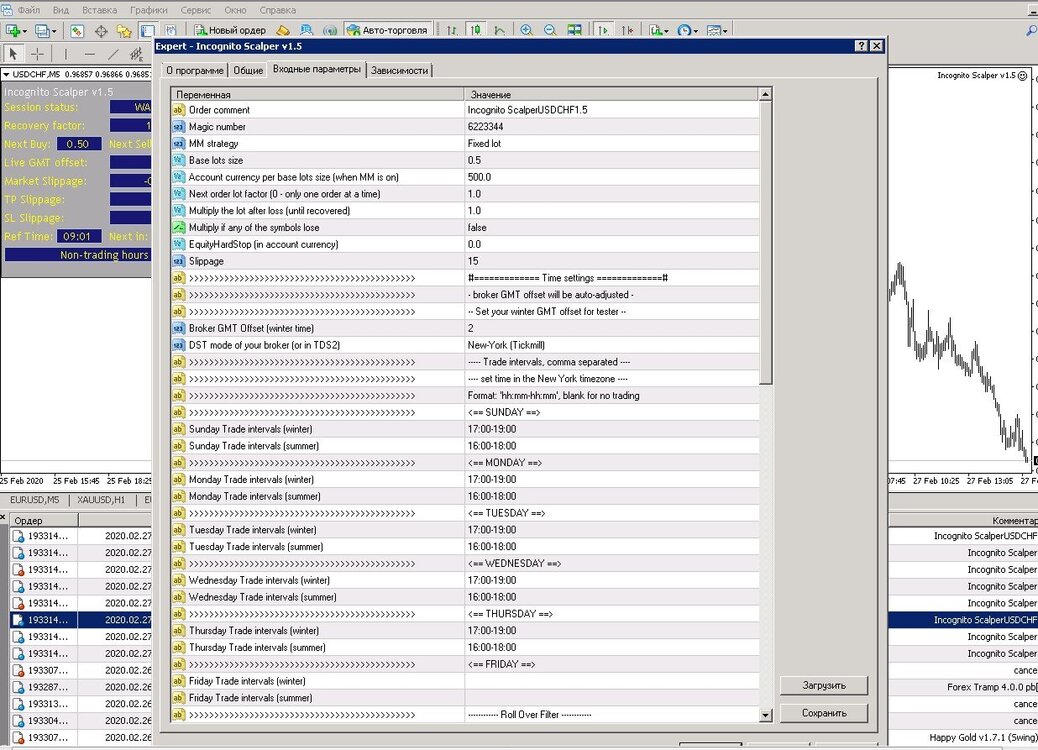Select the EURUSD,M5 chart tab

(34, 500)
